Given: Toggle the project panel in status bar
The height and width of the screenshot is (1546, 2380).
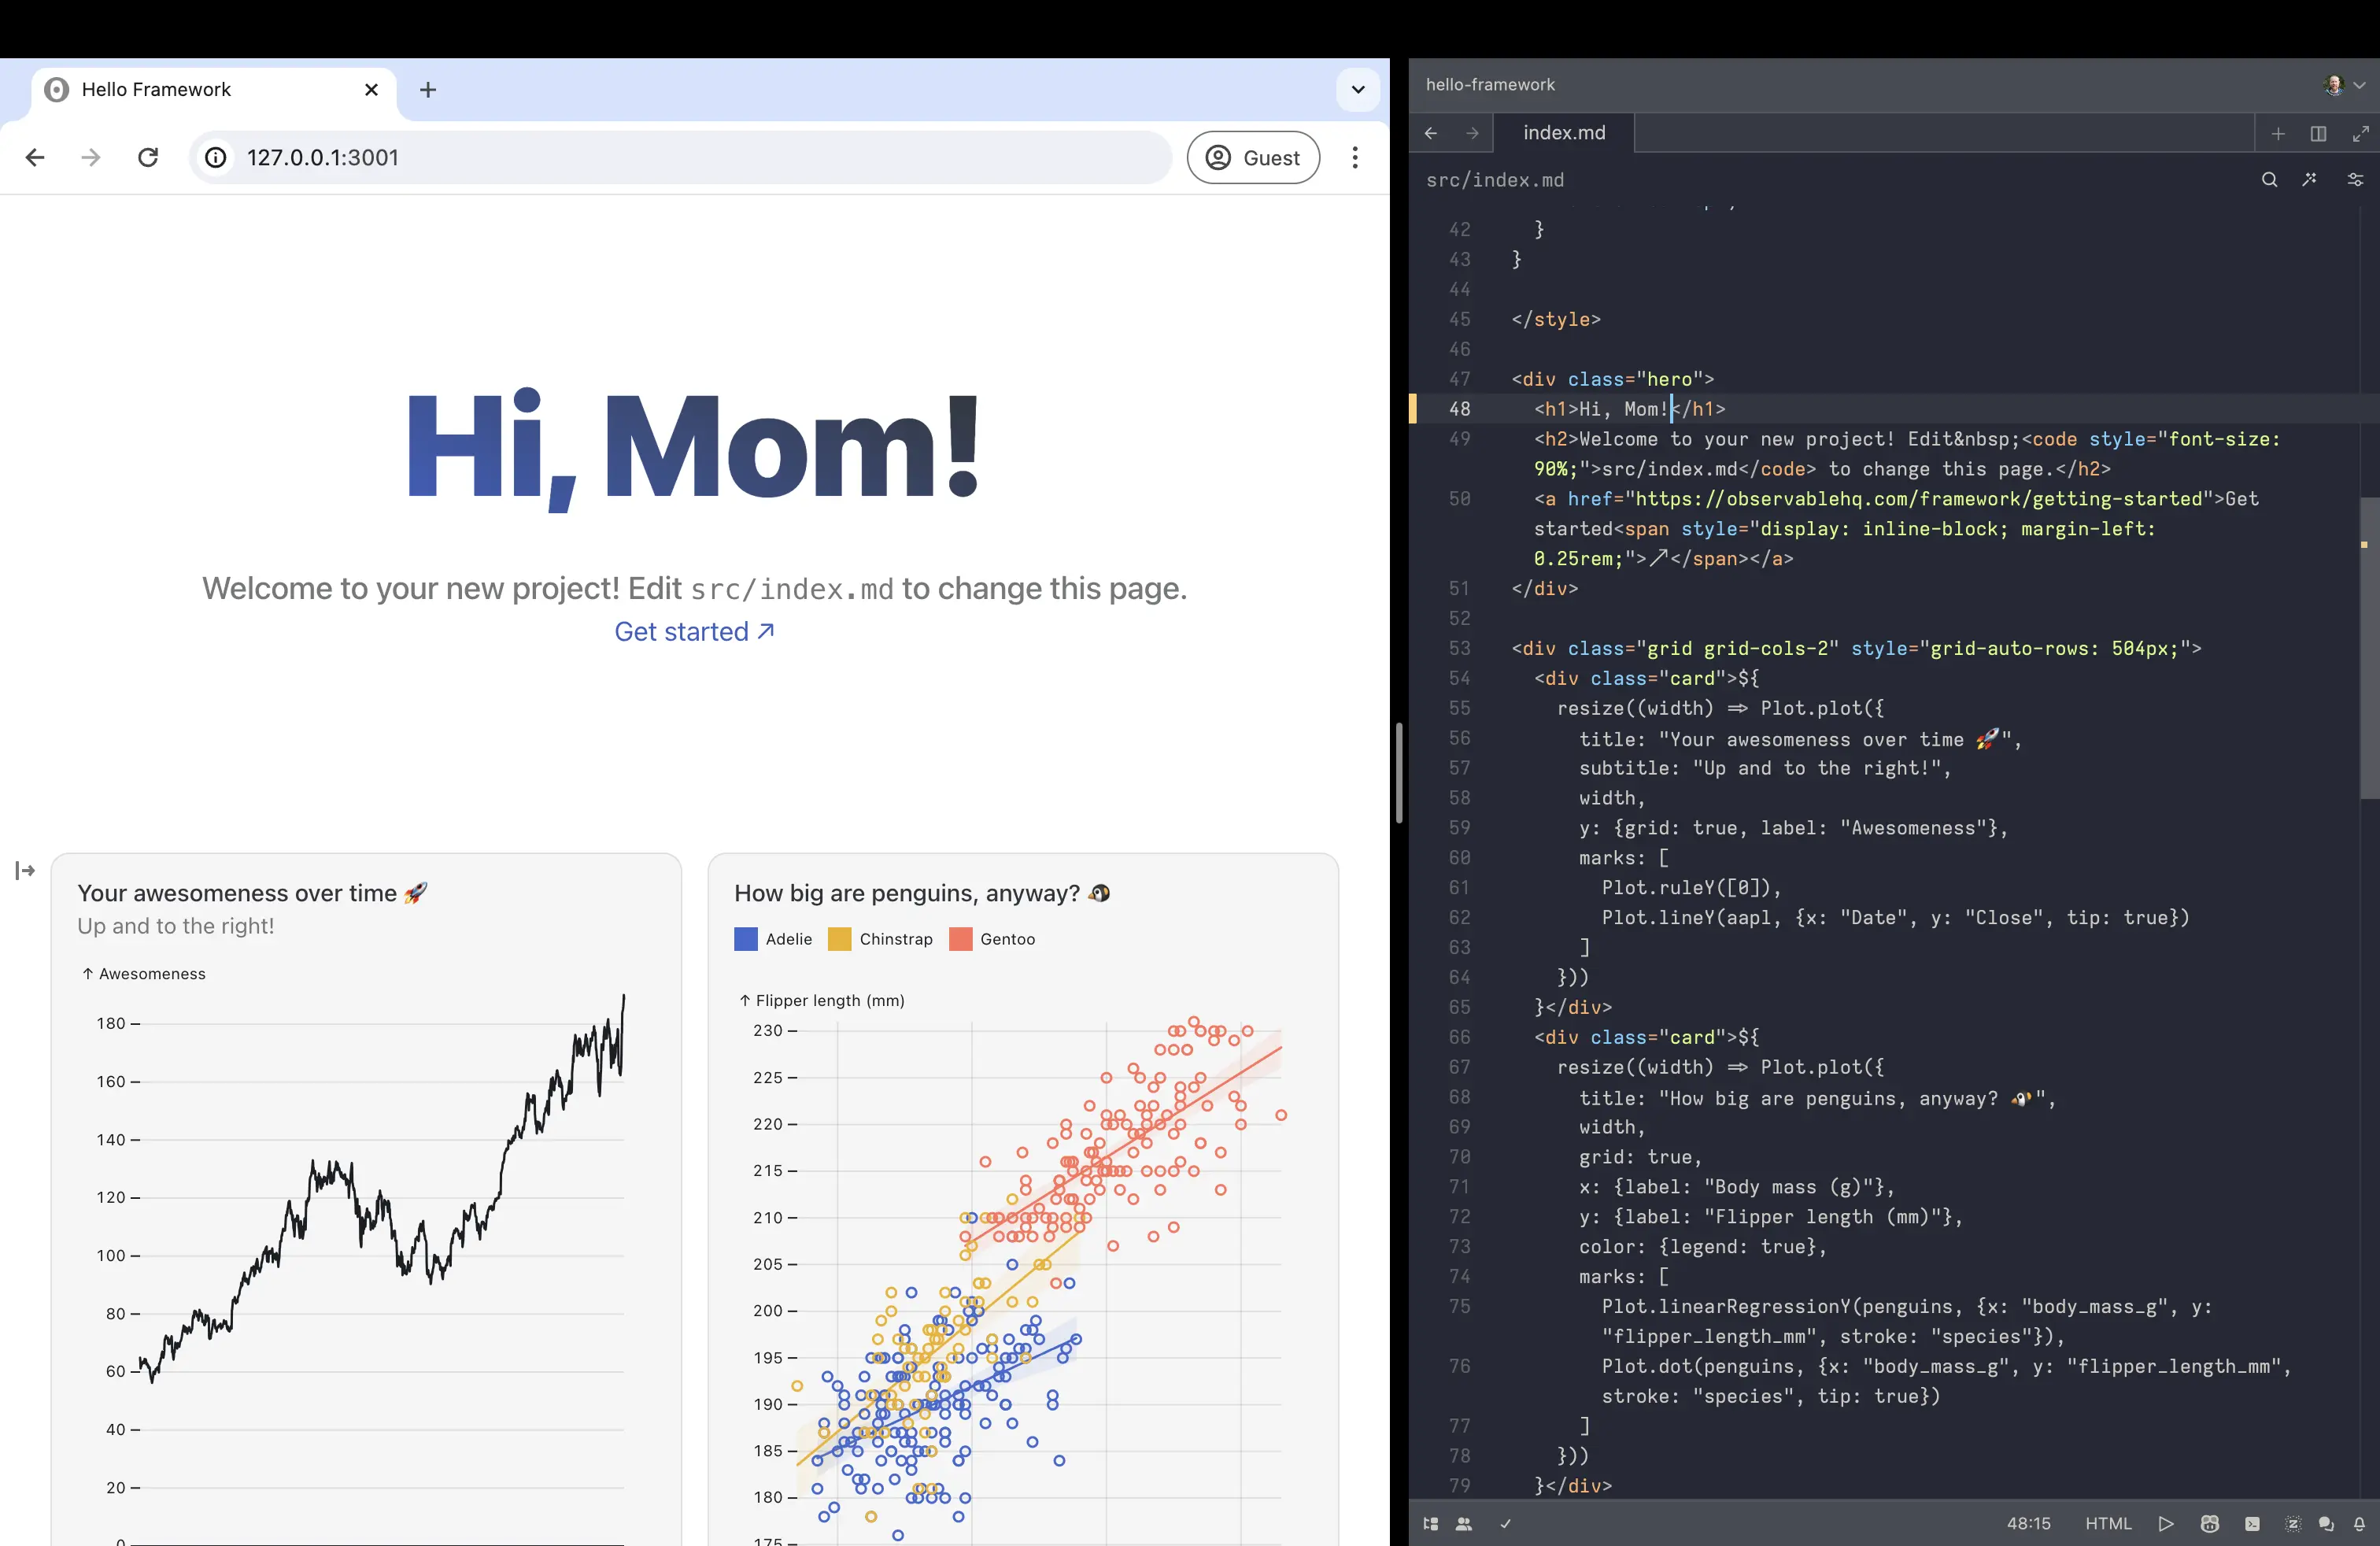Looking at the screenshot, I should point(1431,1523).
